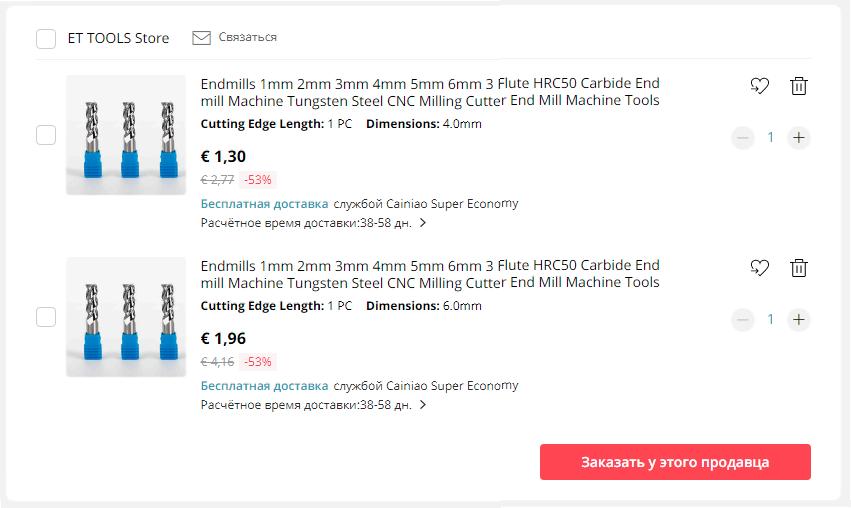The width and height of the screenshot is (851, 508).
Task: Open the ET TOOLS Store page
Action: coord(118,38)
